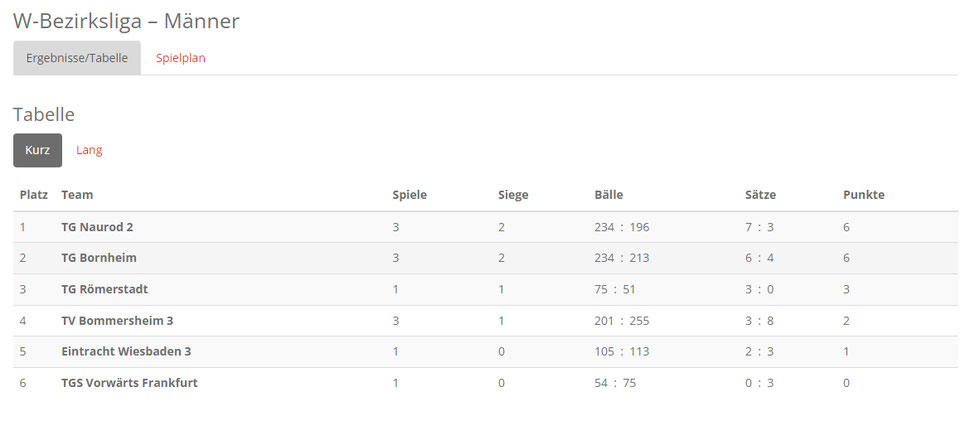Open the Spielplan tab
This screenshot has width=960, height=421.
click(x=181, y=58)
